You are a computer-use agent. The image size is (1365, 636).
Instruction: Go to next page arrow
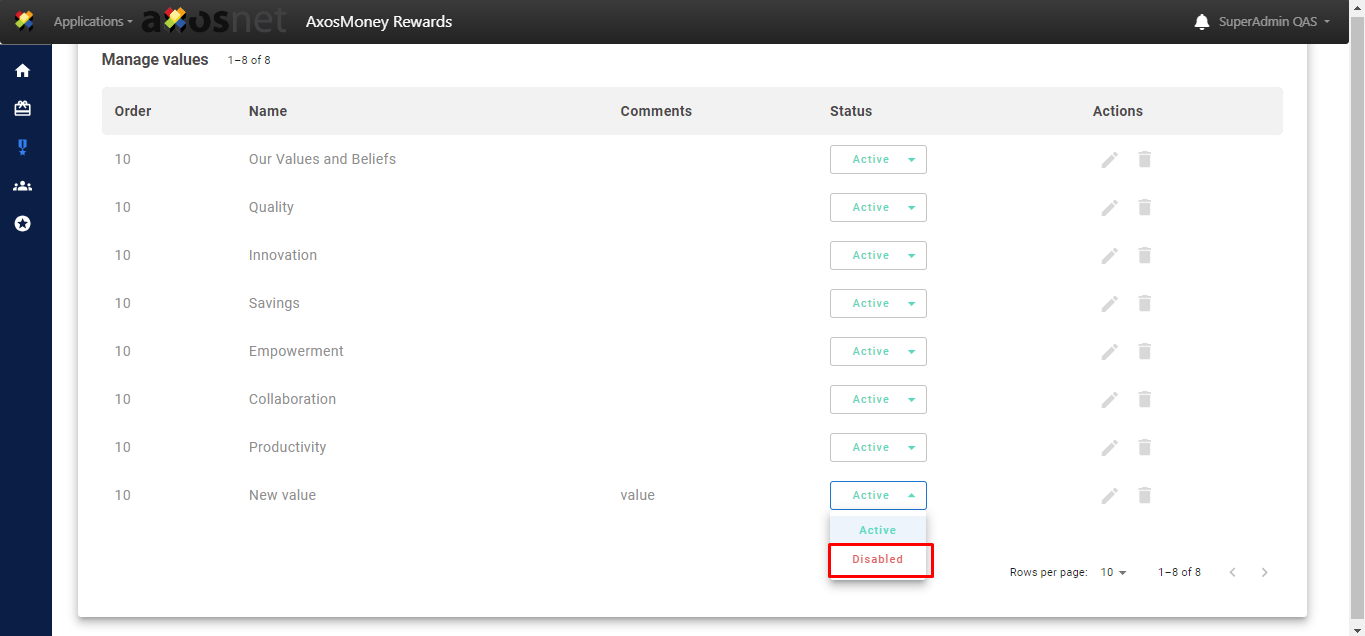coord(1265,573)
